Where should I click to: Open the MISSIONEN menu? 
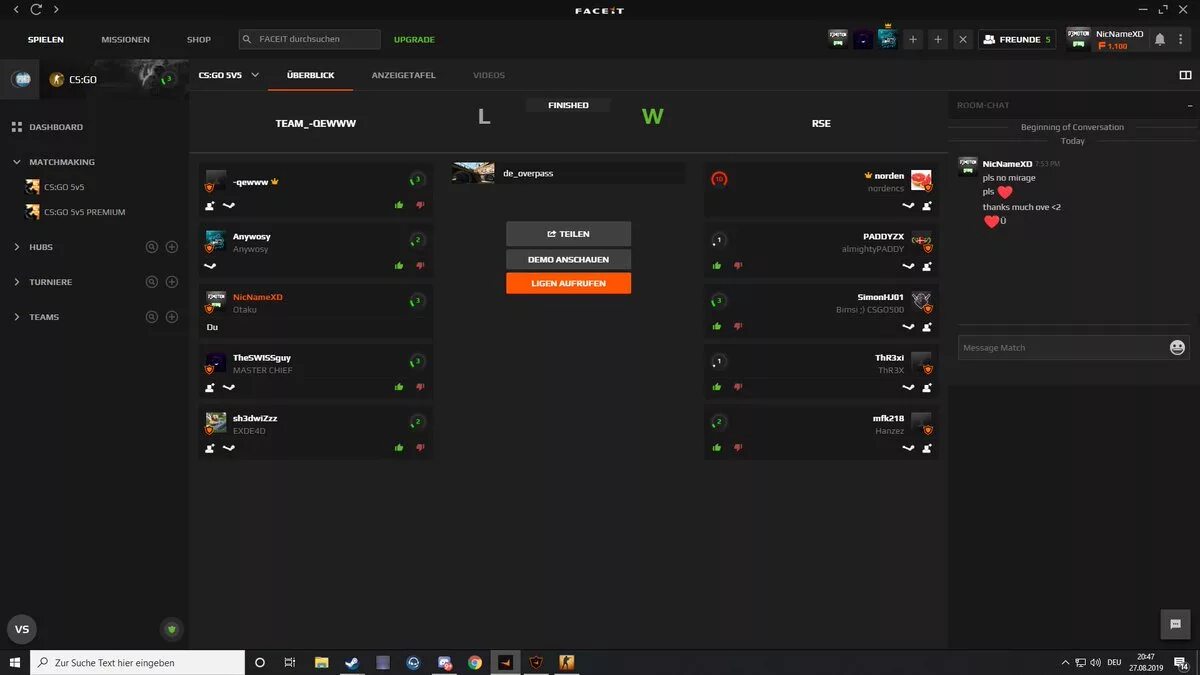pyautogui.click(x=125, y=39)
